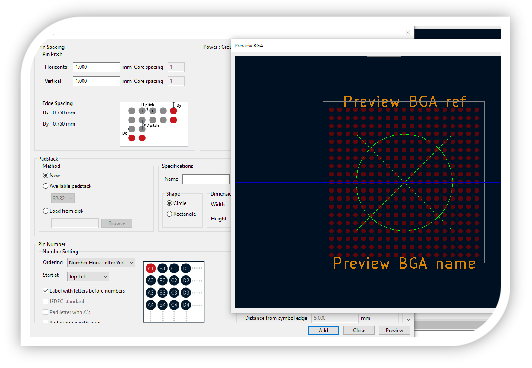This screenshot has height=368, width=532.
Task: Click the Preview BGA name text
Action: (x=404, y=264)
